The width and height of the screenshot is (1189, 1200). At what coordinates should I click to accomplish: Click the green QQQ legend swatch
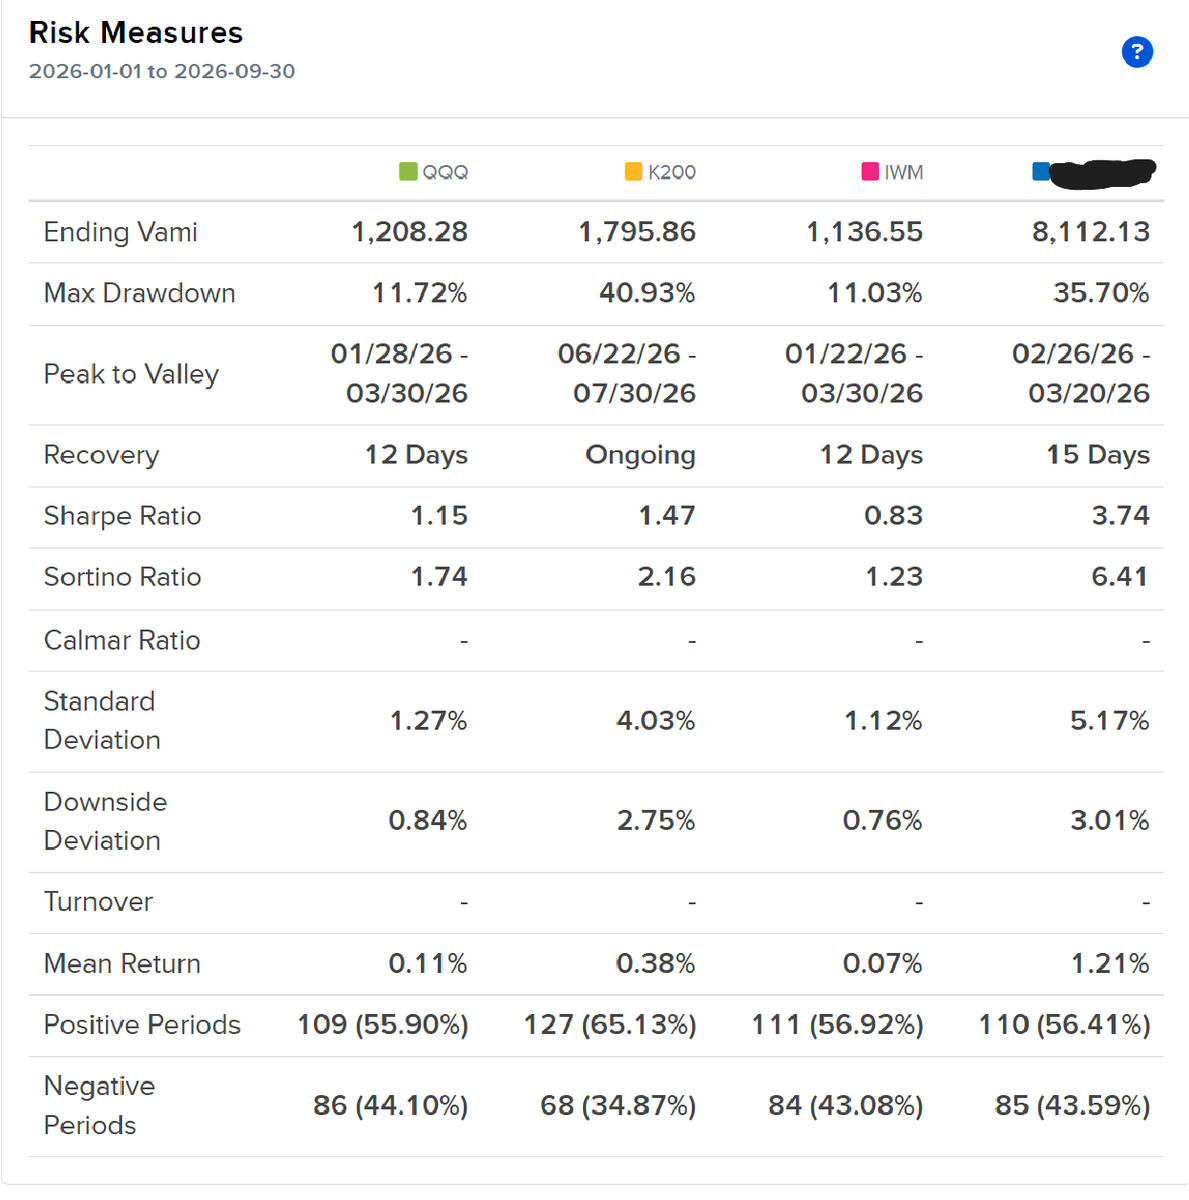coord(407,172)
